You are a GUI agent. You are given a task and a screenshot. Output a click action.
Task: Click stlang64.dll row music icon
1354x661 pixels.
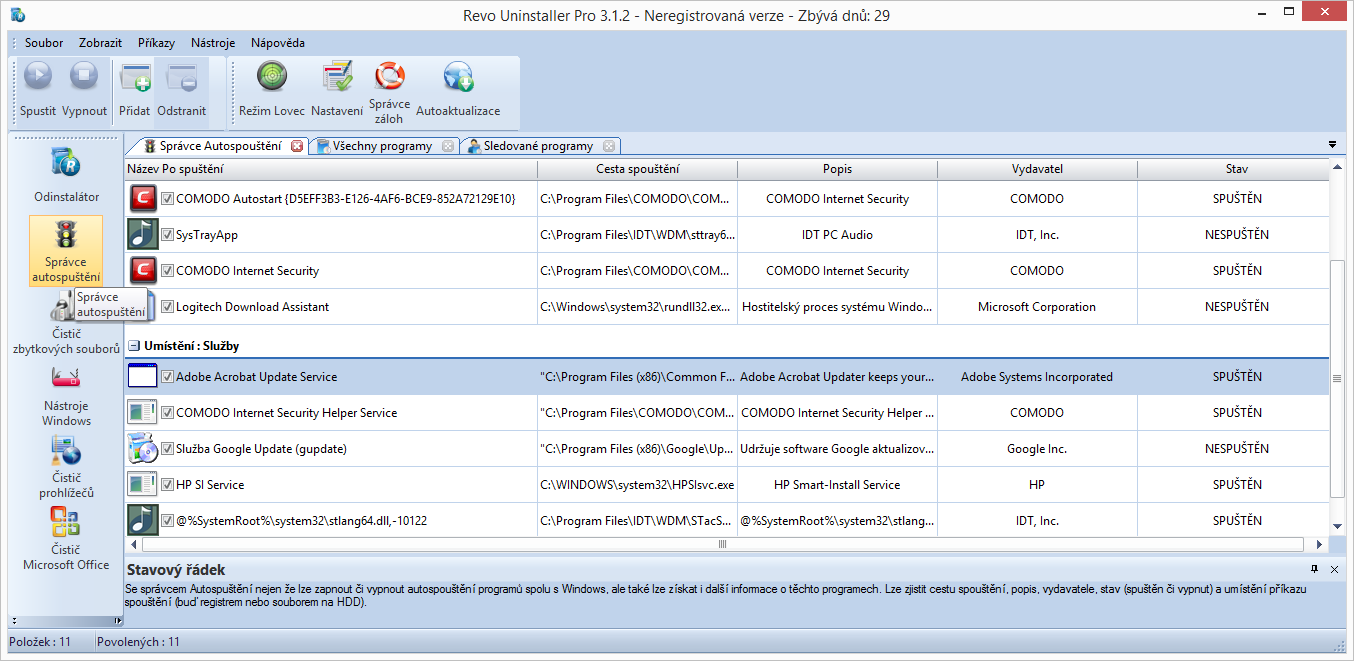143,521
